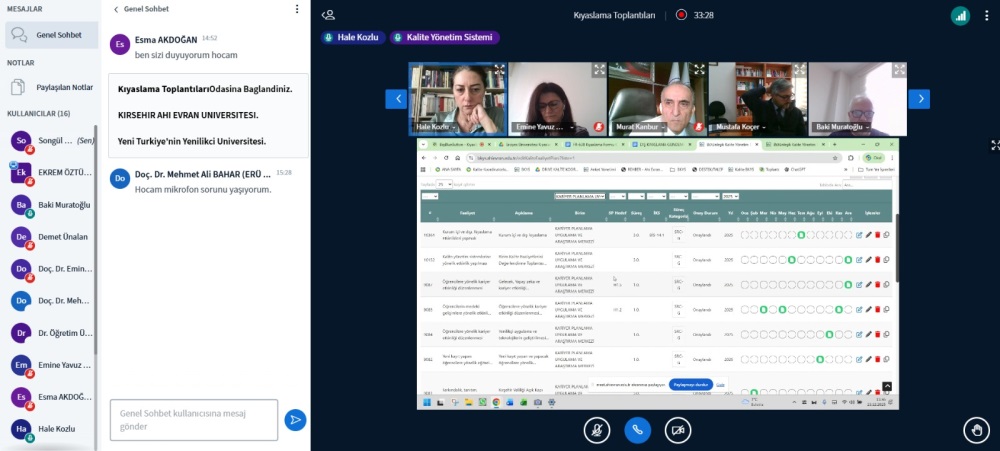
Task: Open the chat options three-dot menu
Action: [x=297, y=9]
